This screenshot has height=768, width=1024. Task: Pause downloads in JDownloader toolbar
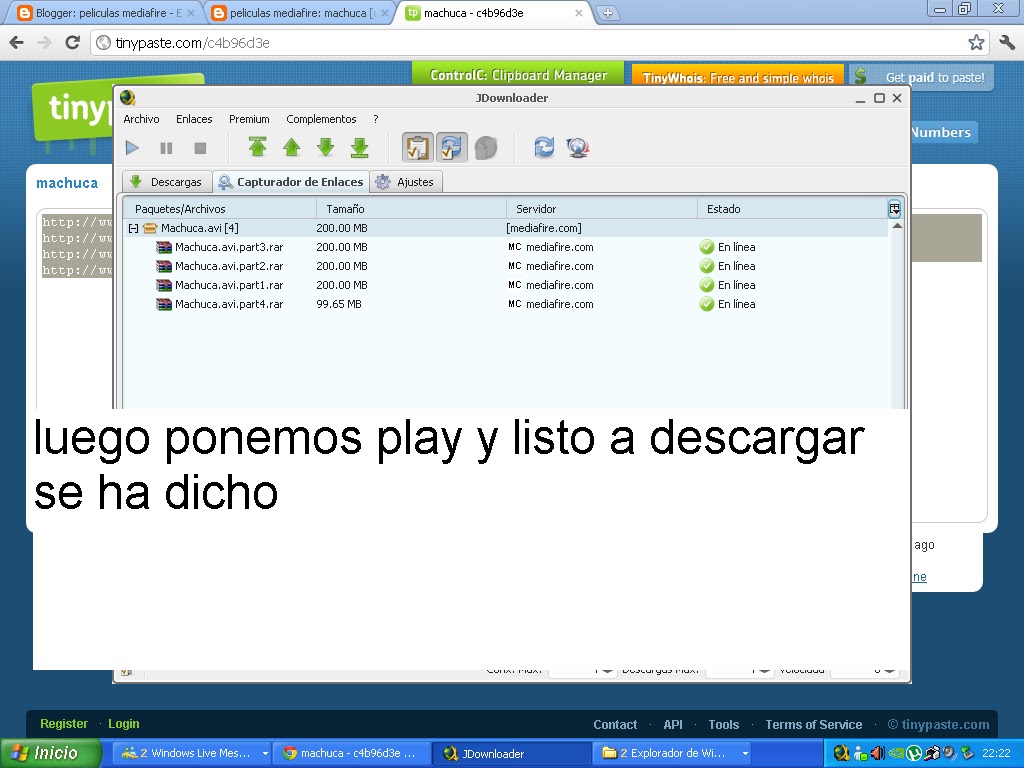167,148
